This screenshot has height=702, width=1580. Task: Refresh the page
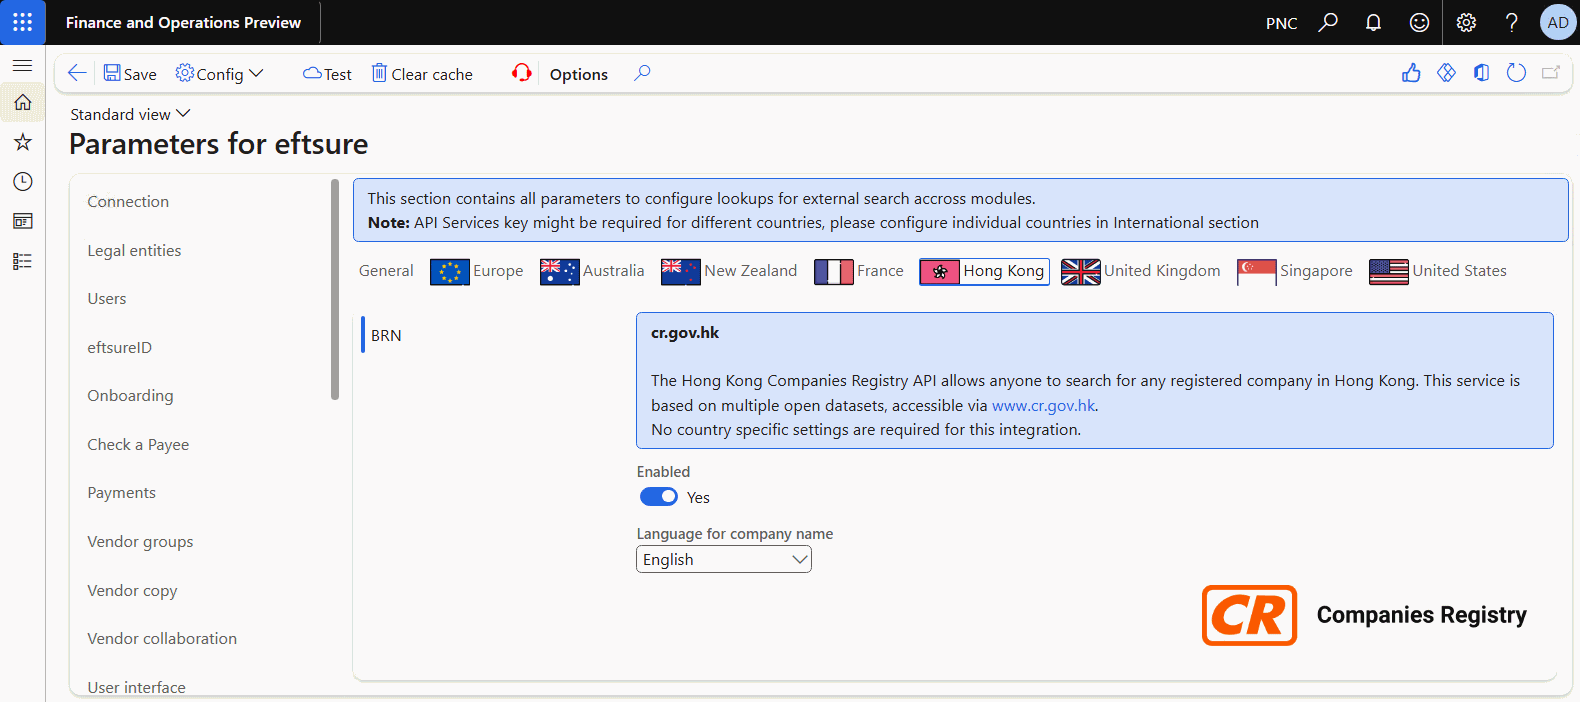pos(1516,73)
